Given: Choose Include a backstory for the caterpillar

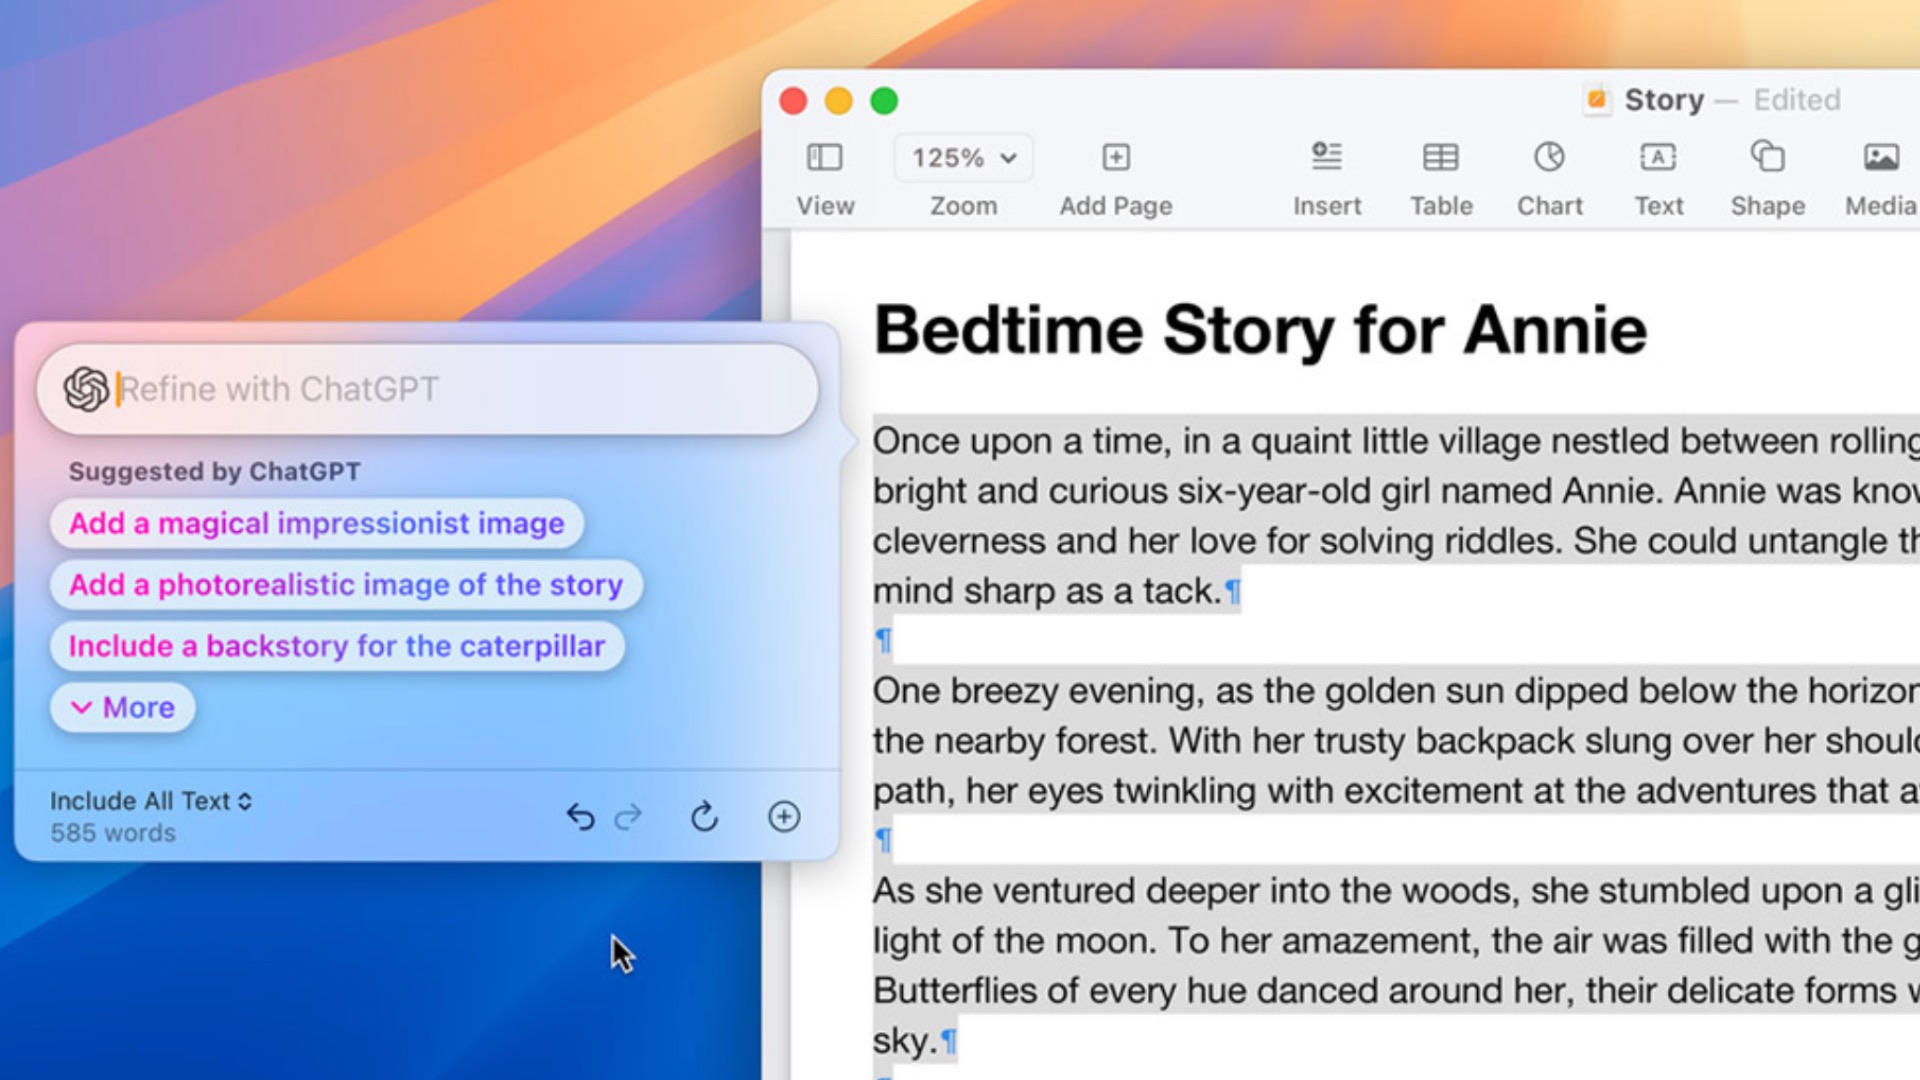Looking at the screenshot, I should [337, 646].
